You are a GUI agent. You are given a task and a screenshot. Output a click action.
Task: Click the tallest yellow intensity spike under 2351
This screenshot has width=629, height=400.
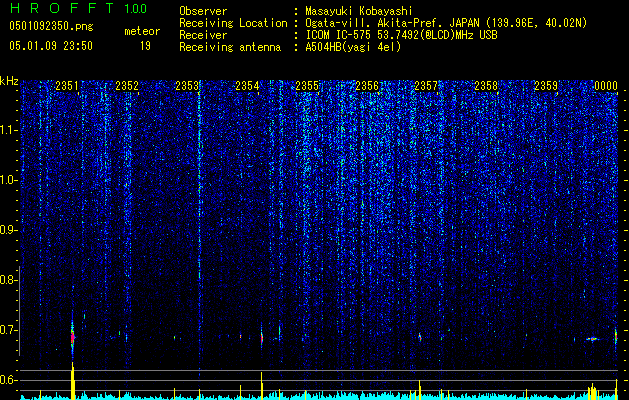tap(73, 381)
